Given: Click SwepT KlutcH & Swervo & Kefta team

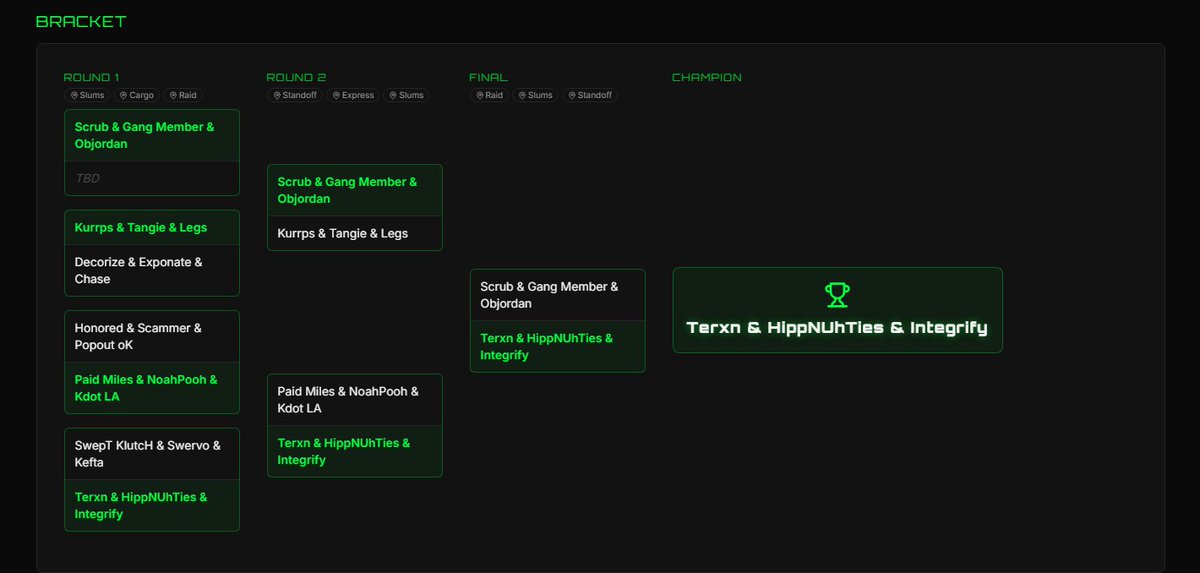Looking at the screenshot, I should pos(152,454).
